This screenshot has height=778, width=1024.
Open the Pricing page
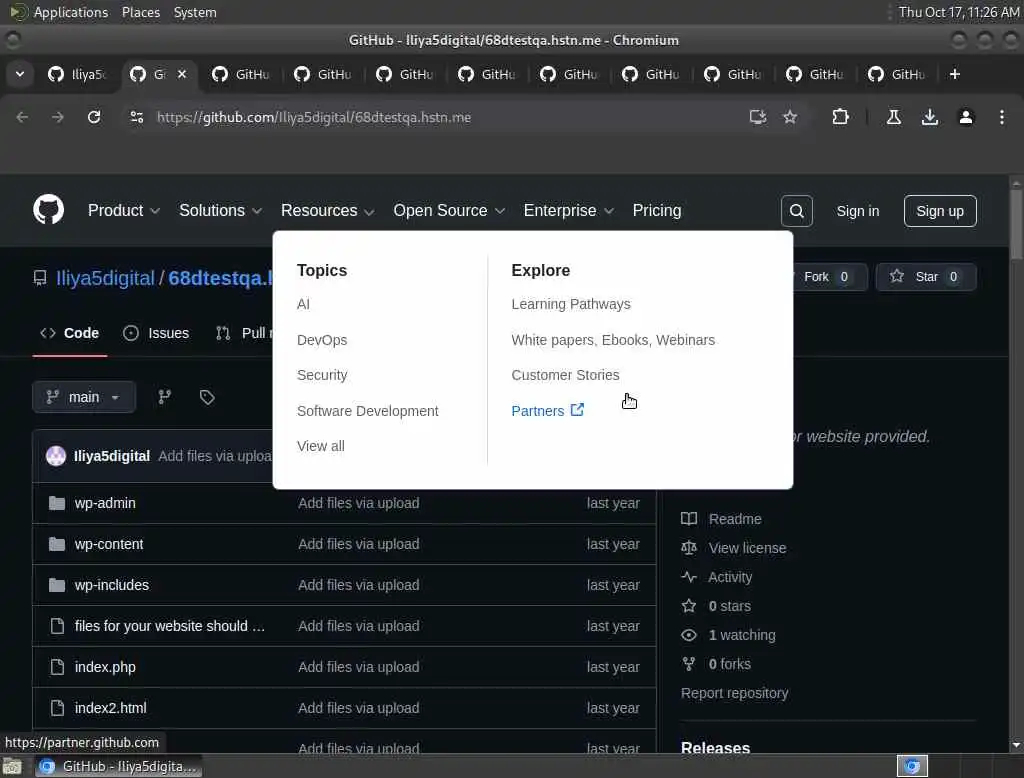click(x=656, y=210)
